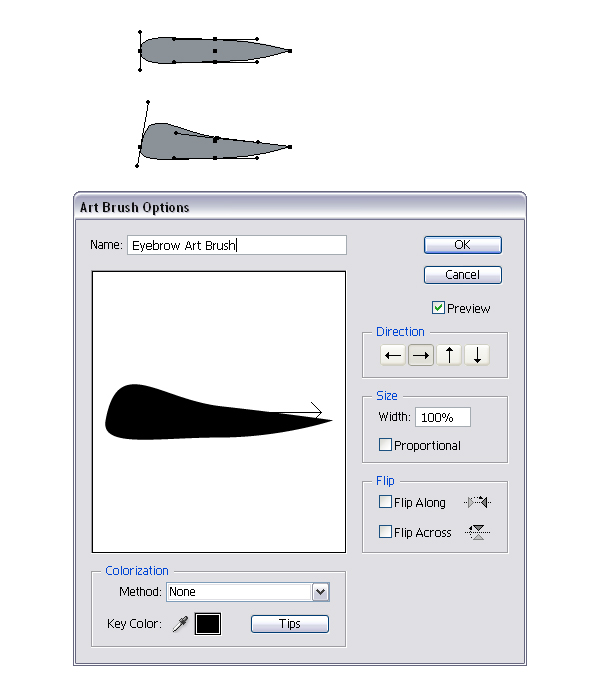Enable the Flip Across checkbox
This screenshot has height=680, width=600.
[x=386, y=533]
